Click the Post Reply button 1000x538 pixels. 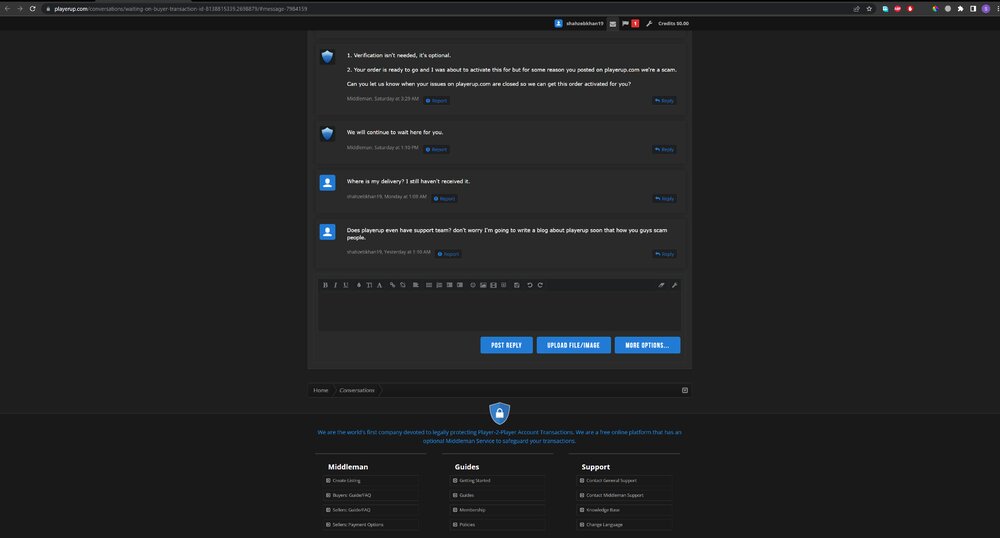(506, 345)
